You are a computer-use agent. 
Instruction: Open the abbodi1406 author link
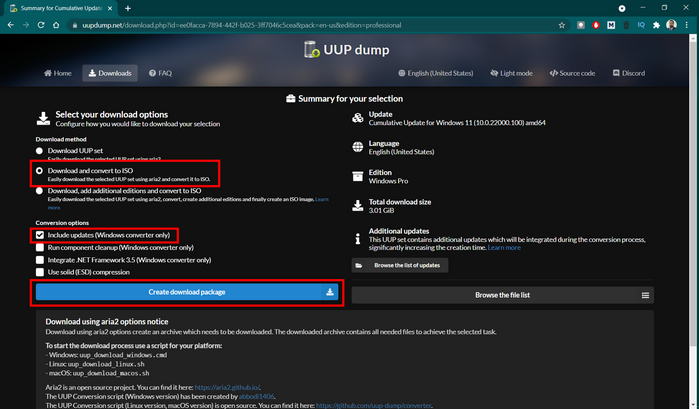coord(256,397)
